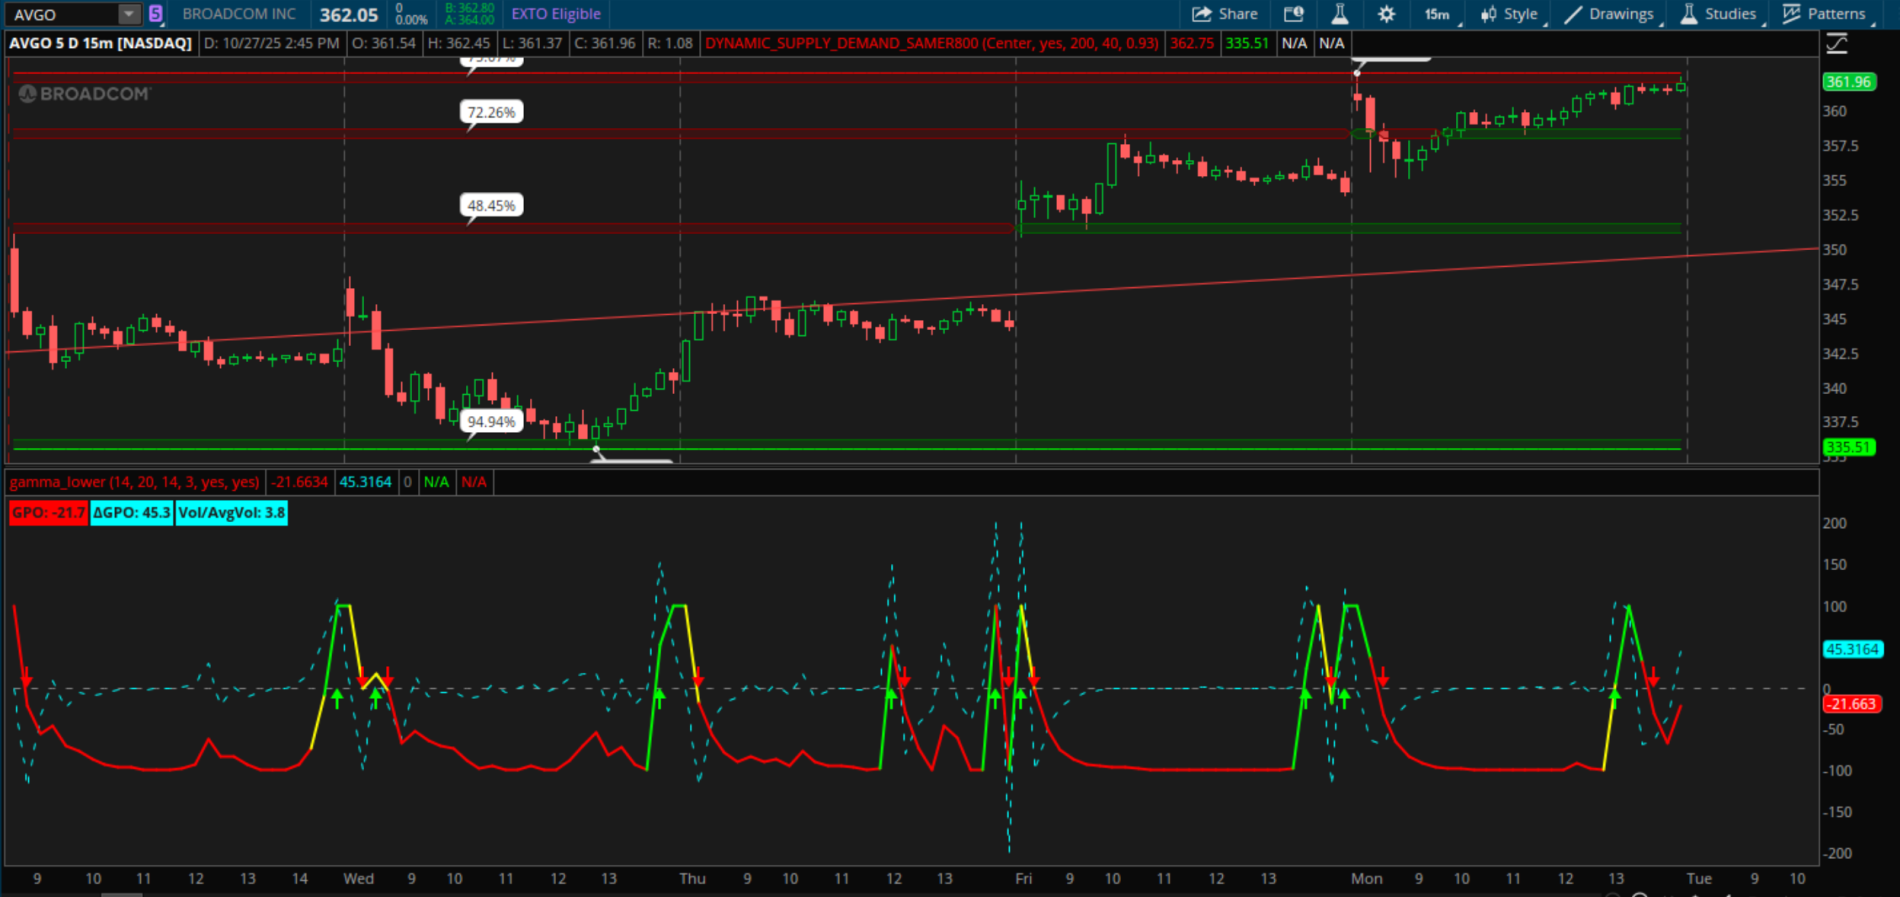
Task: Click the EXTO Eligible text
Action: point(556,14)
